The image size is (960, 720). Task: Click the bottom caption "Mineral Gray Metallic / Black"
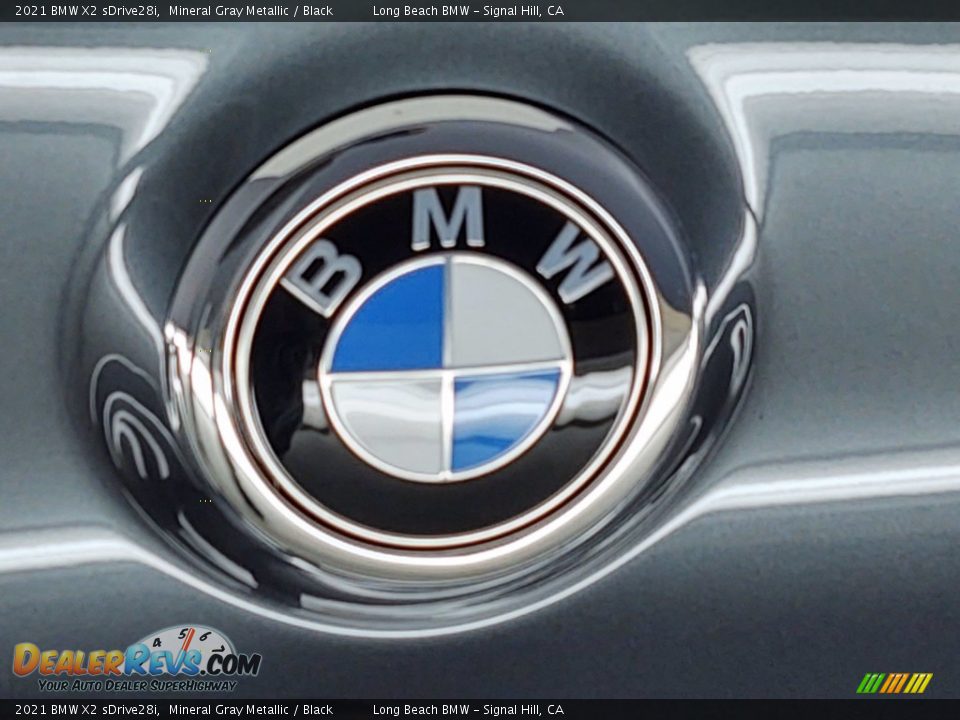[x=250, y=710]
